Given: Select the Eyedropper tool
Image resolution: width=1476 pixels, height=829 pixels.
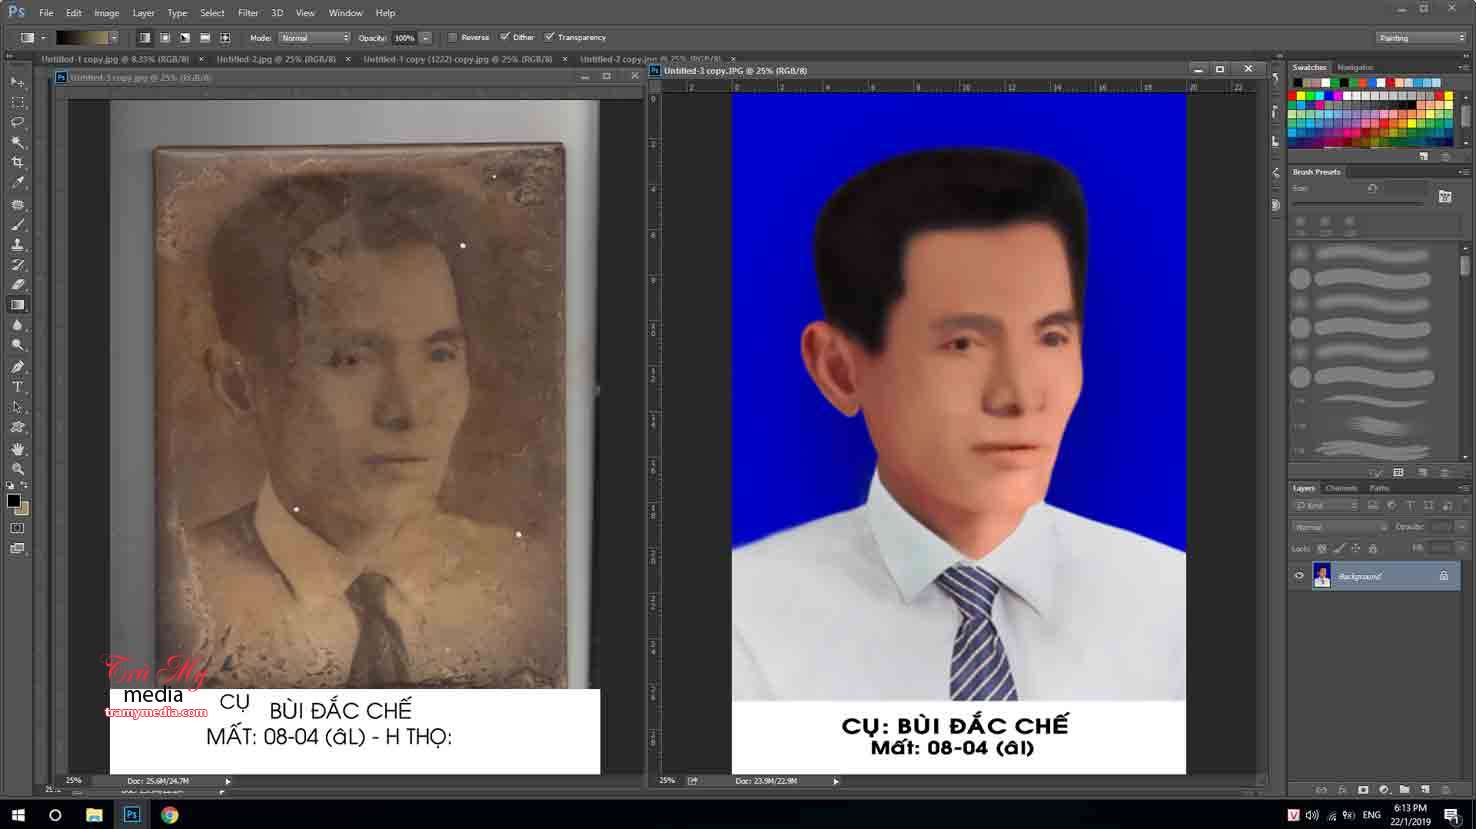Looking at the screenshot, I should [17, 183].
